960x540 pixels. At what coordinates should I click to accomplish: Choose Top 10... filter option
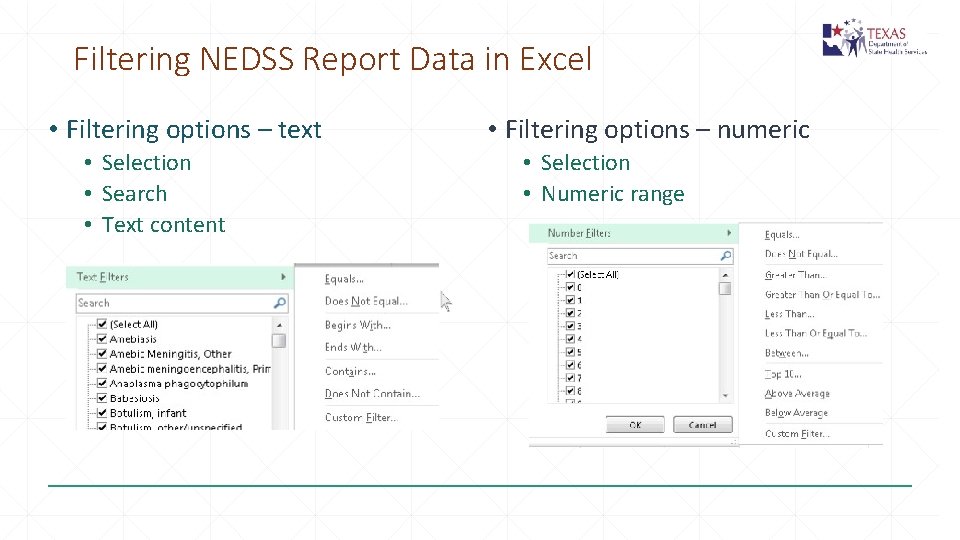tap(783, 374)
